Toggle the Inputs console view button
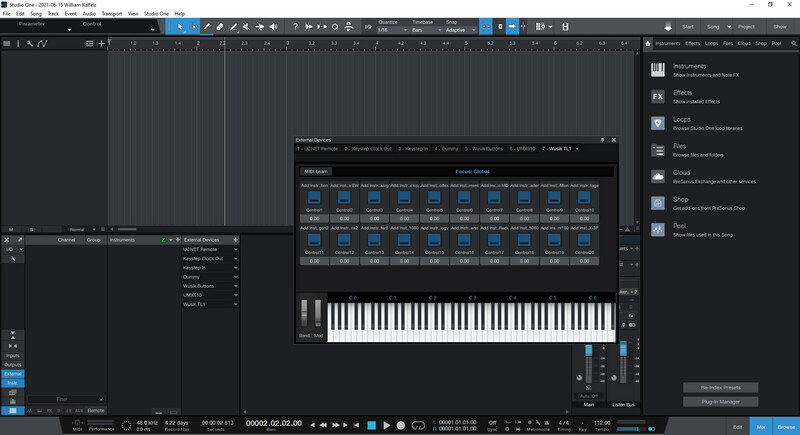 click(12, 355)
